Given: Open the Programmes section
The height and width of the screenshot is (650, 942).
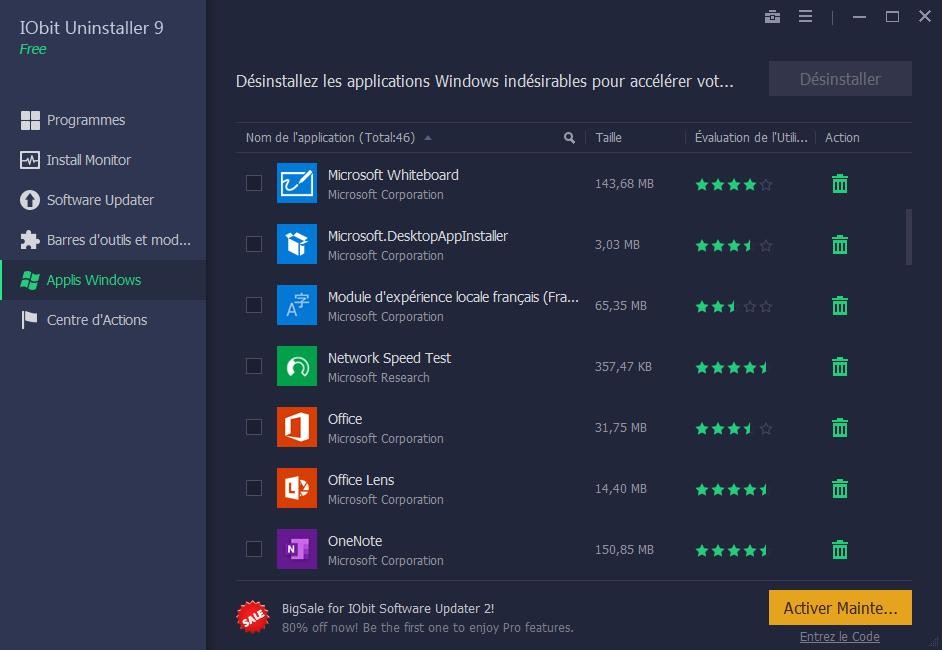Looking at the screenshot, I should (x=103, y=120).
